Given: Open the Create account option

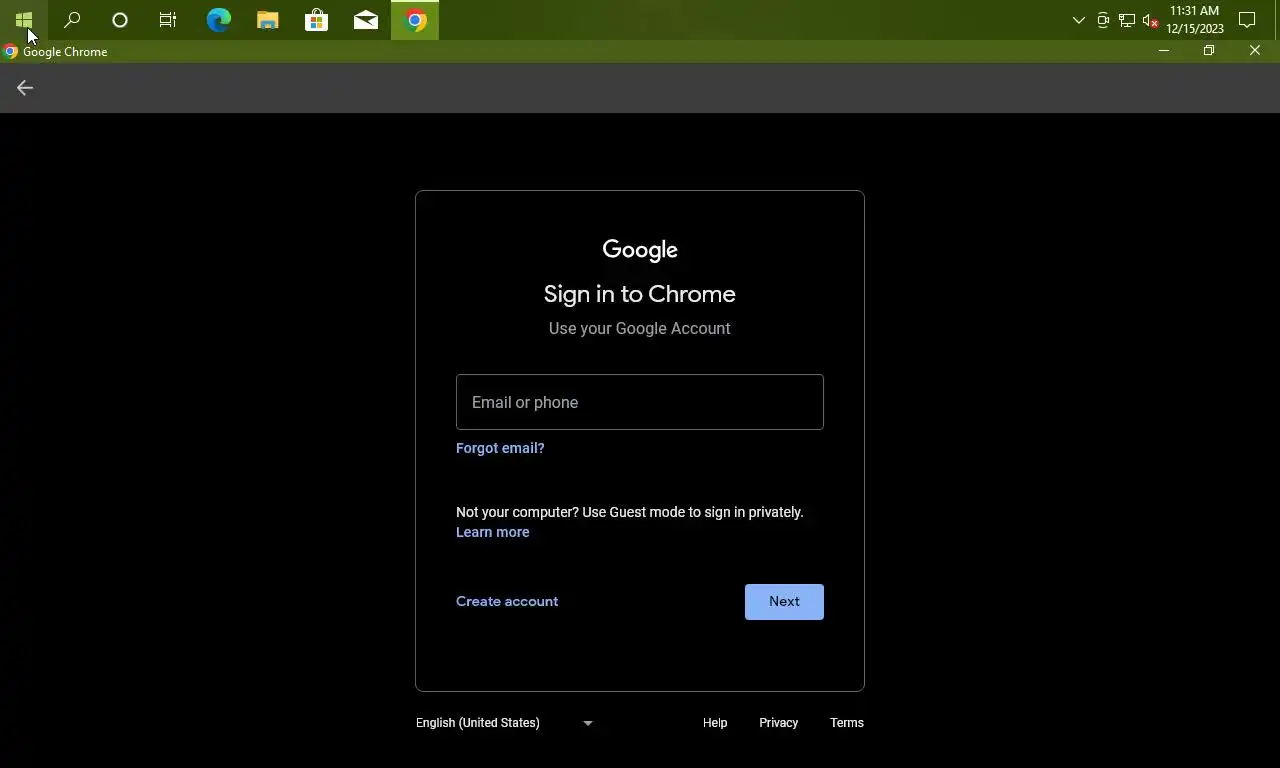Looking at the screenshot, I should click(507, 601).
